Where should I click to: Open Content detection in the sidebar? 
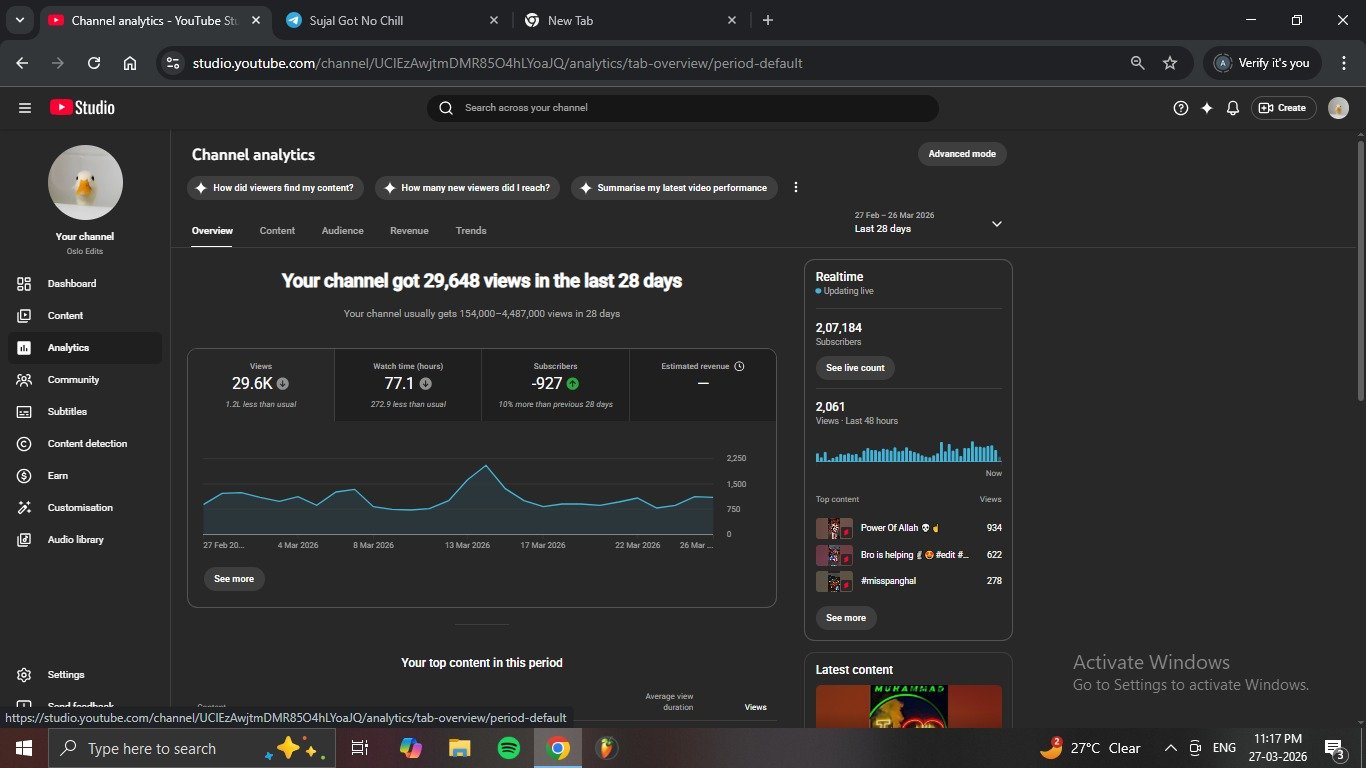pyautogui.click(x=87, y=444)
